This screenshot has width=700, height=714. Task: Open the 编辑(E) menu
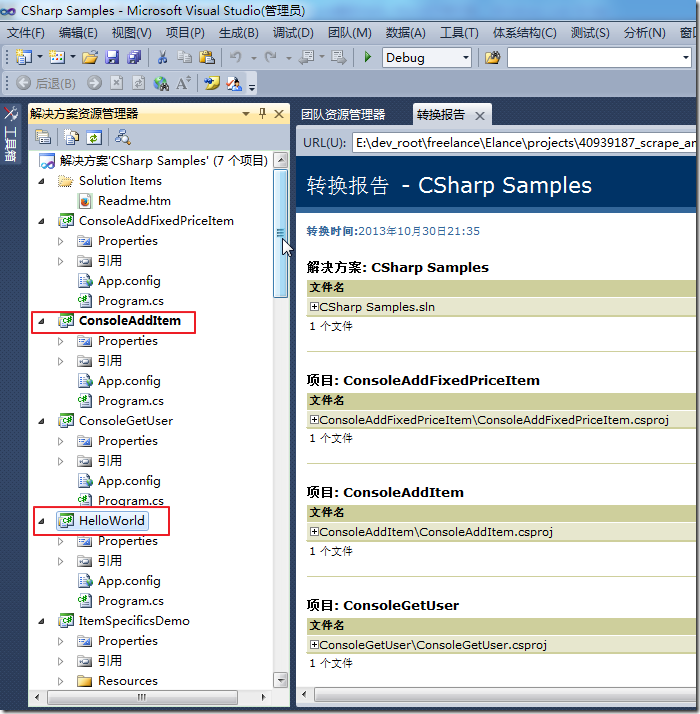(78, 33)
